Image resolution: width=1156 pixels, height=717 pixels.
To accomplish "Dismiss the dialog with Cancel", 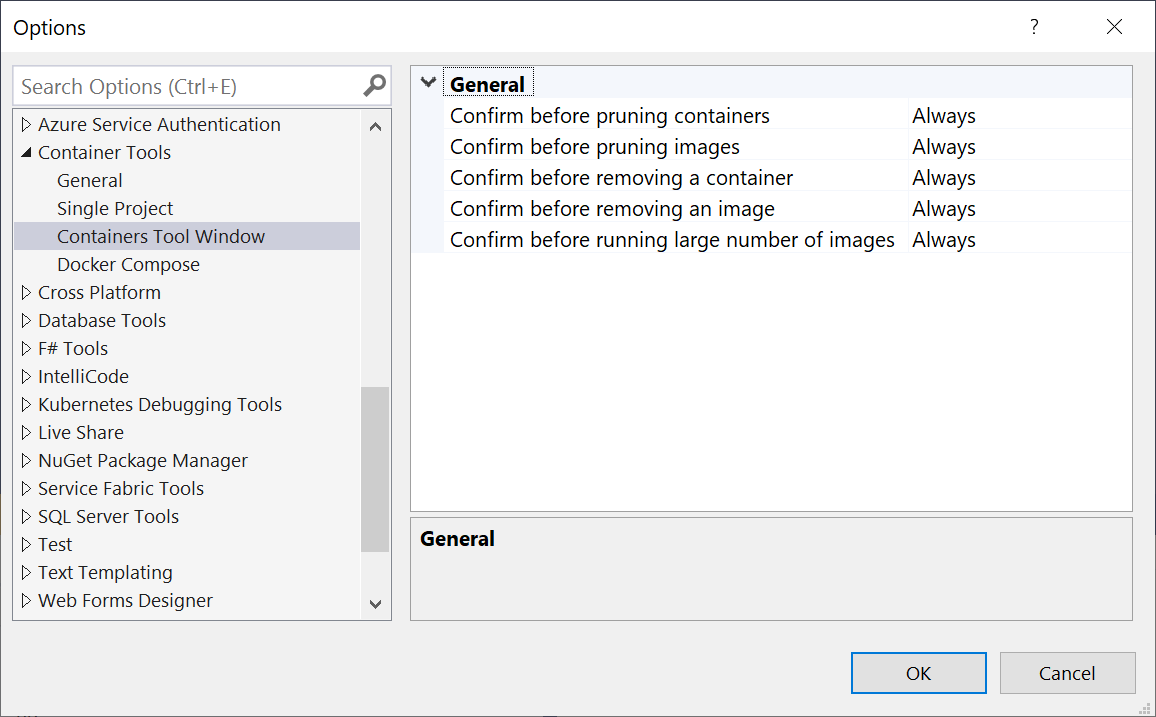I will 1067,673.
